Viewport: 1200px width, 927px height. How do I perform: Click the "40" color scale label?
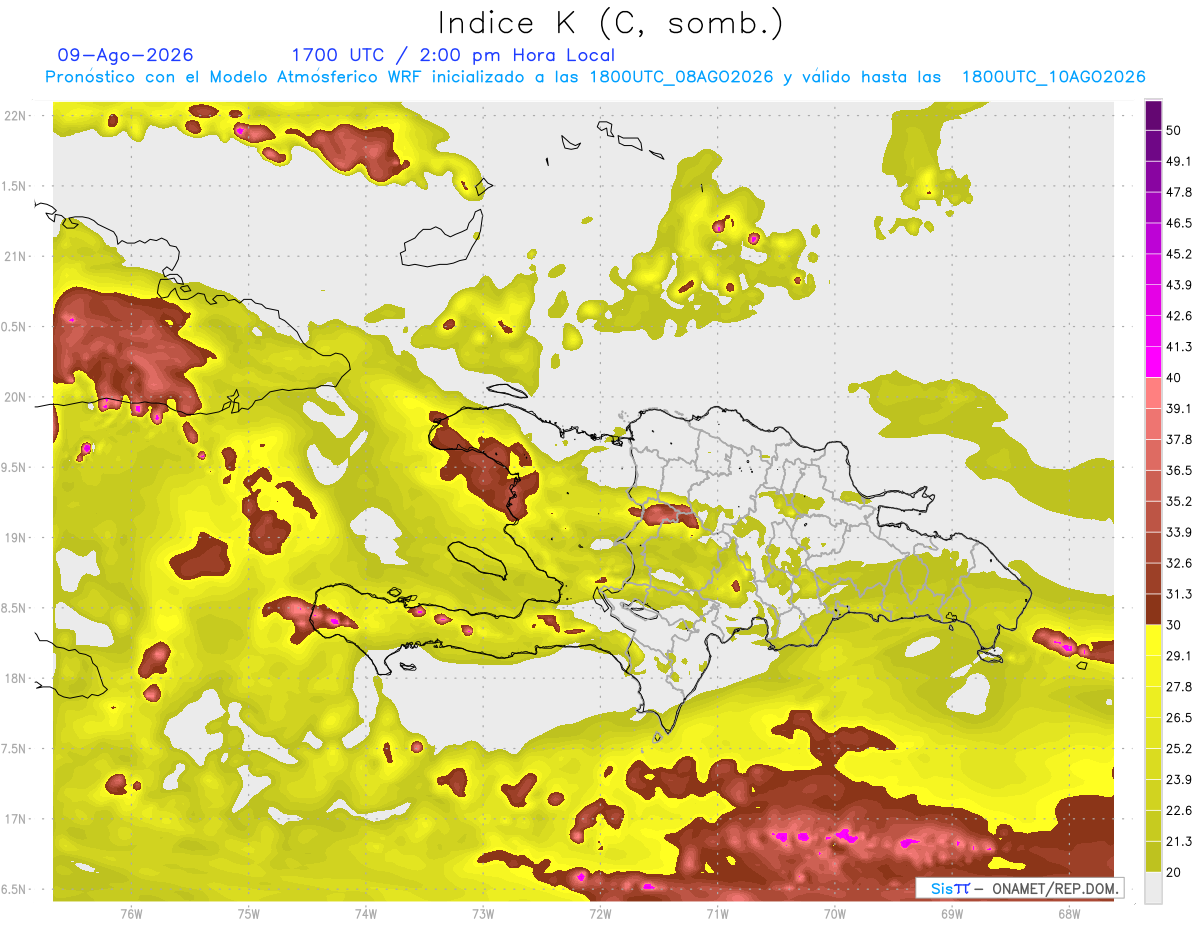(1174, 378)
